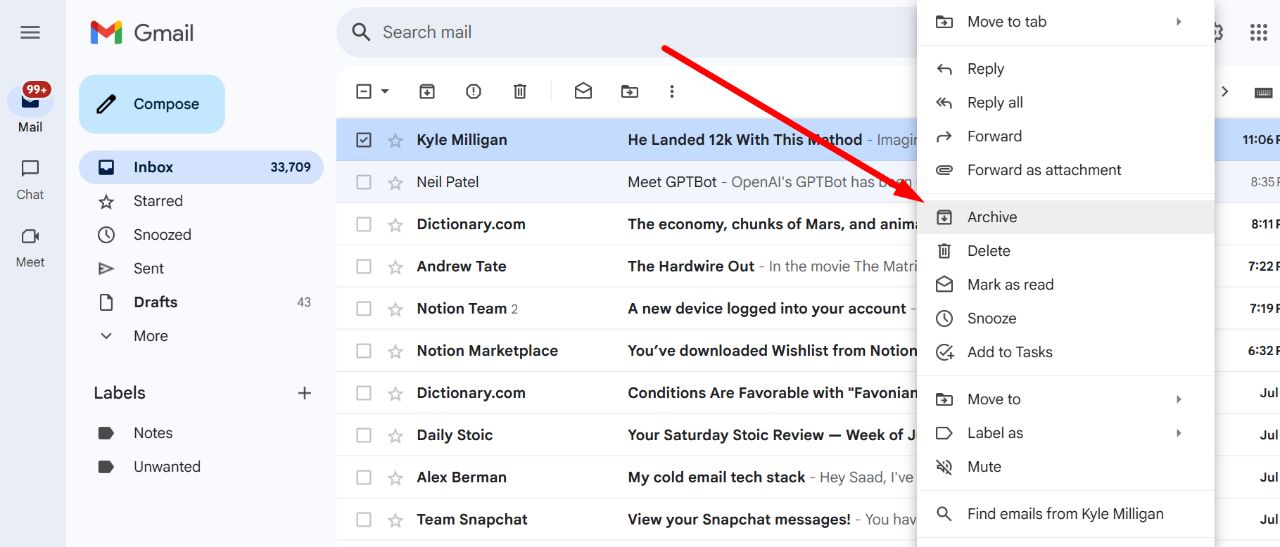Star the Andrew Tate email

pyautogui.click(x=396, y=266)
